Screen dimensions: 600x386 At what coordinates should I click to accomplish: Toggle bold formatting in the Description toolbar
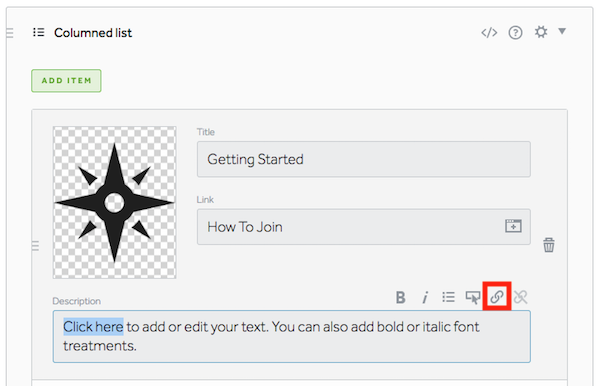400,297
